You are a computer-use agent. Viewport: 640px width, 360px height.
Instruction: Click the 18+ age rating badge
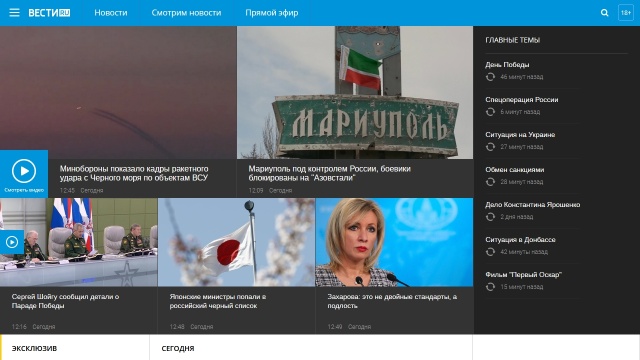pyautogui.click(x=626, y=13)
